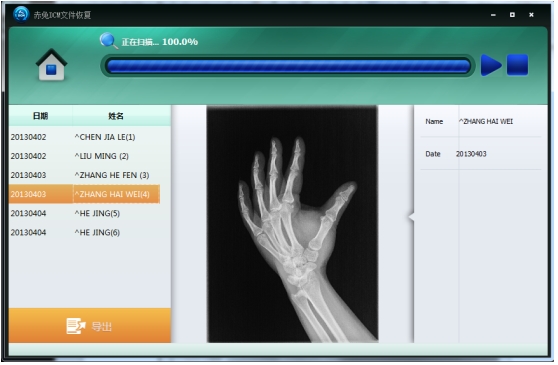Go to the home screen icon
The width and height of the screenshot is (558, 365).
point(51,64)
